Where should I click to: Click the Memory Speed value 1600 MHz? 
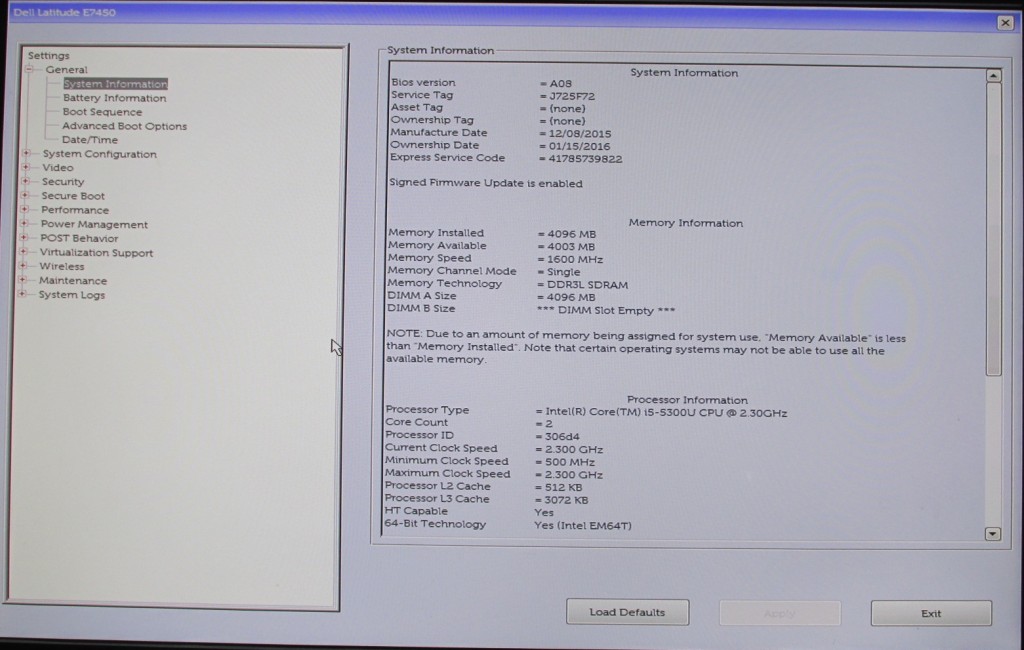tap(575, 259)
